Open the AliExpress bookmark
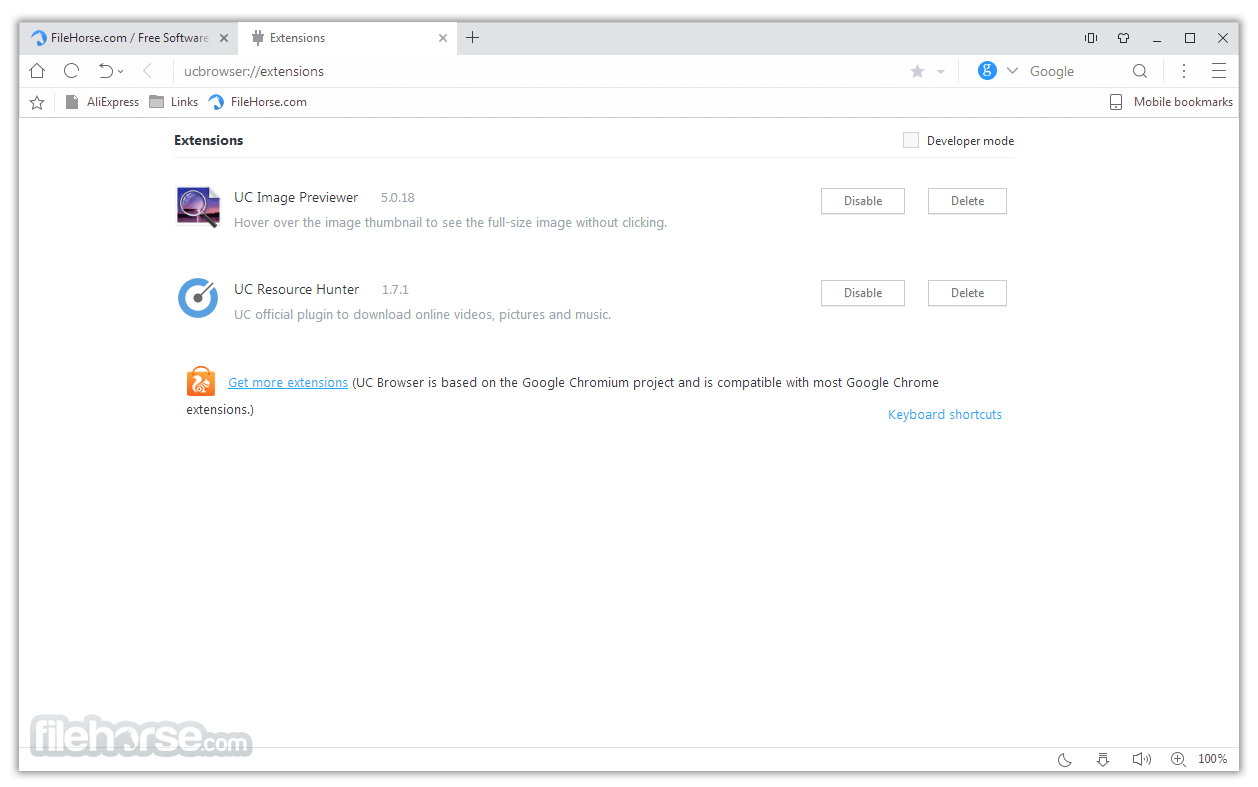 tap(102, 102)
